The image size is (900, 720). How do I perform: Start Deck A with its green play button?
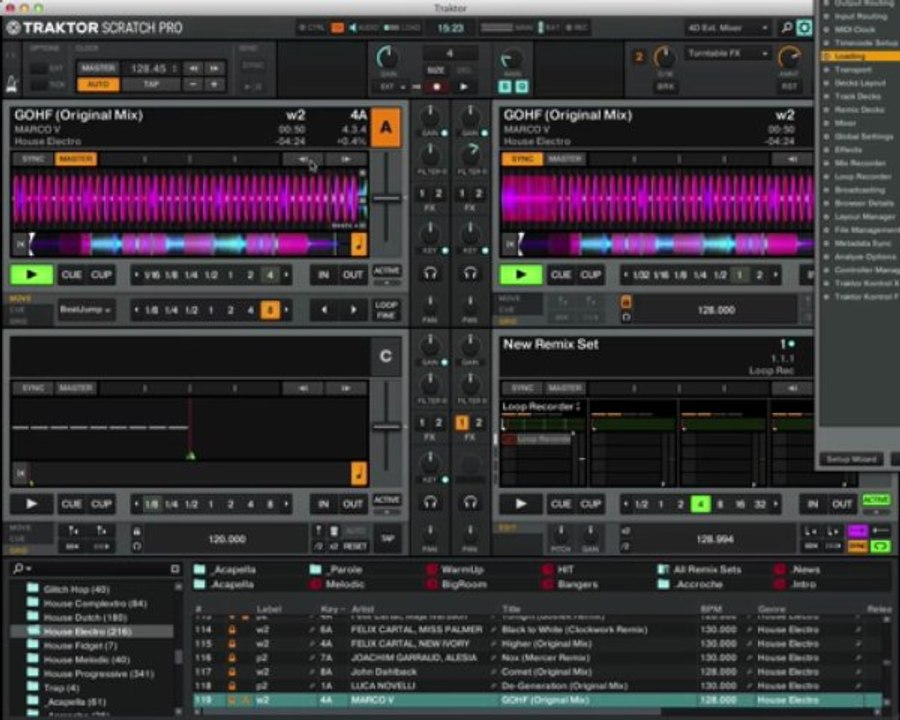coord(32,274)
